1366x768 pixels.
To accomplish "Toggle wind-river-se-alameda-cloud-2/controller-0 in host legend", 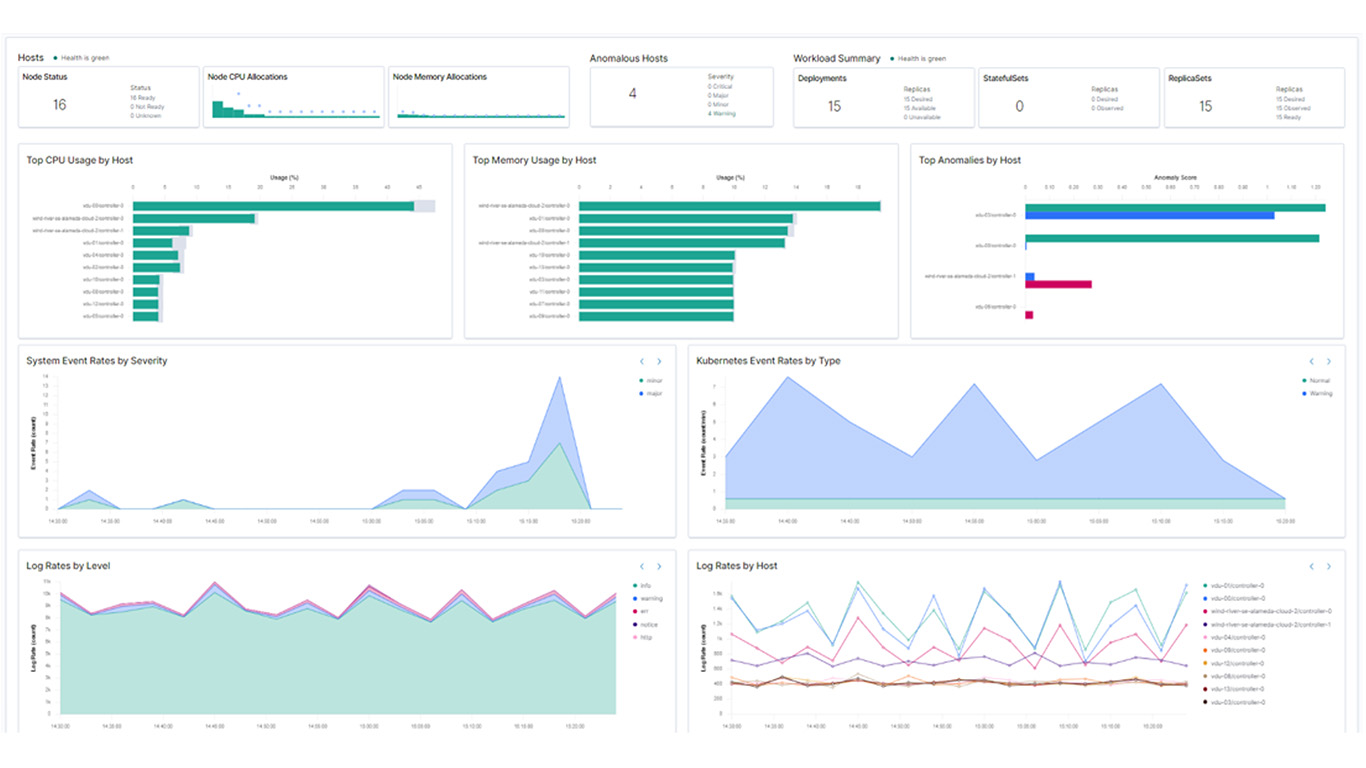I will click(x=1265, y=611).
